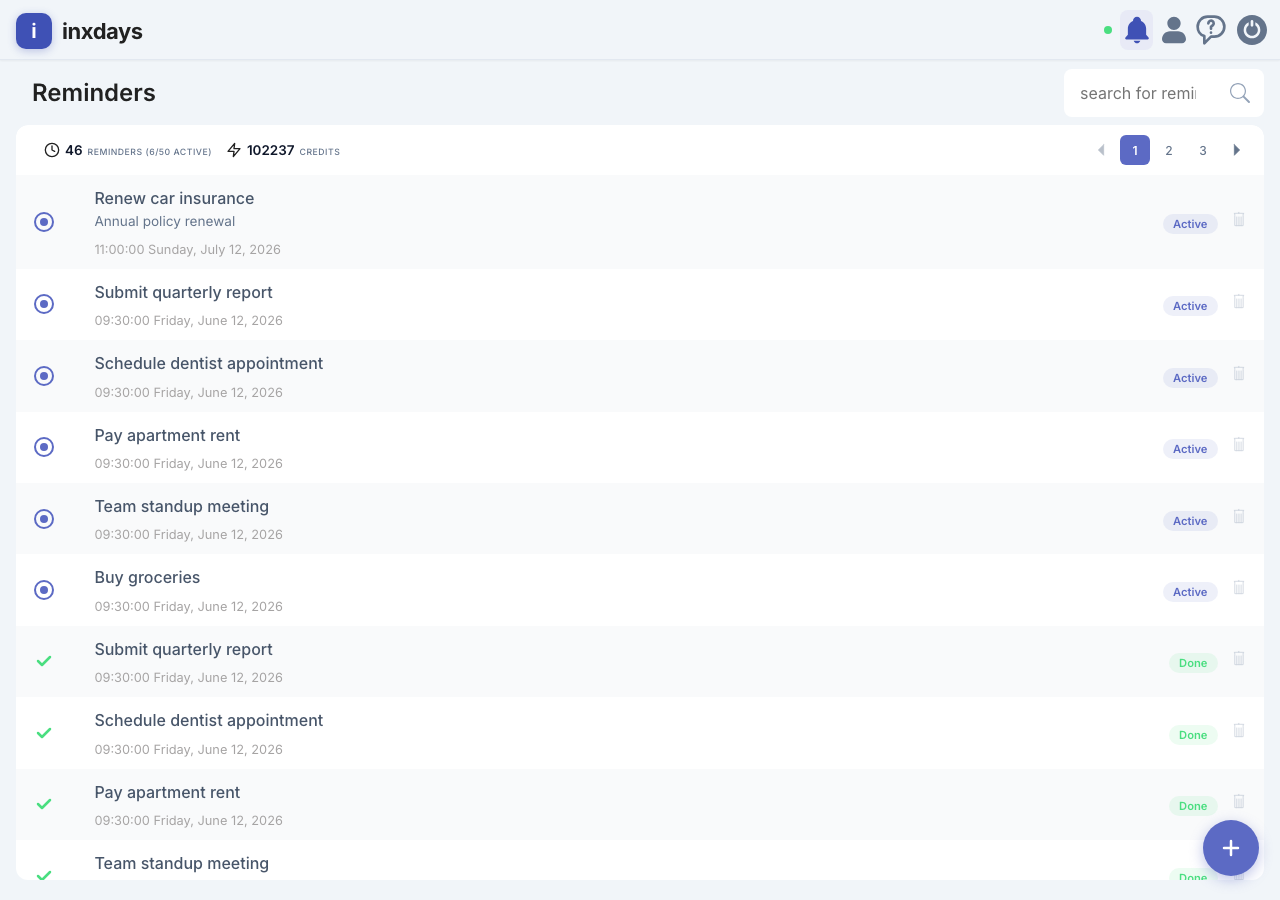Toggle active Pay apartment rent status circle
Image resolution: width=1280 pixels, height=900 pixels.
pos(44,447)
